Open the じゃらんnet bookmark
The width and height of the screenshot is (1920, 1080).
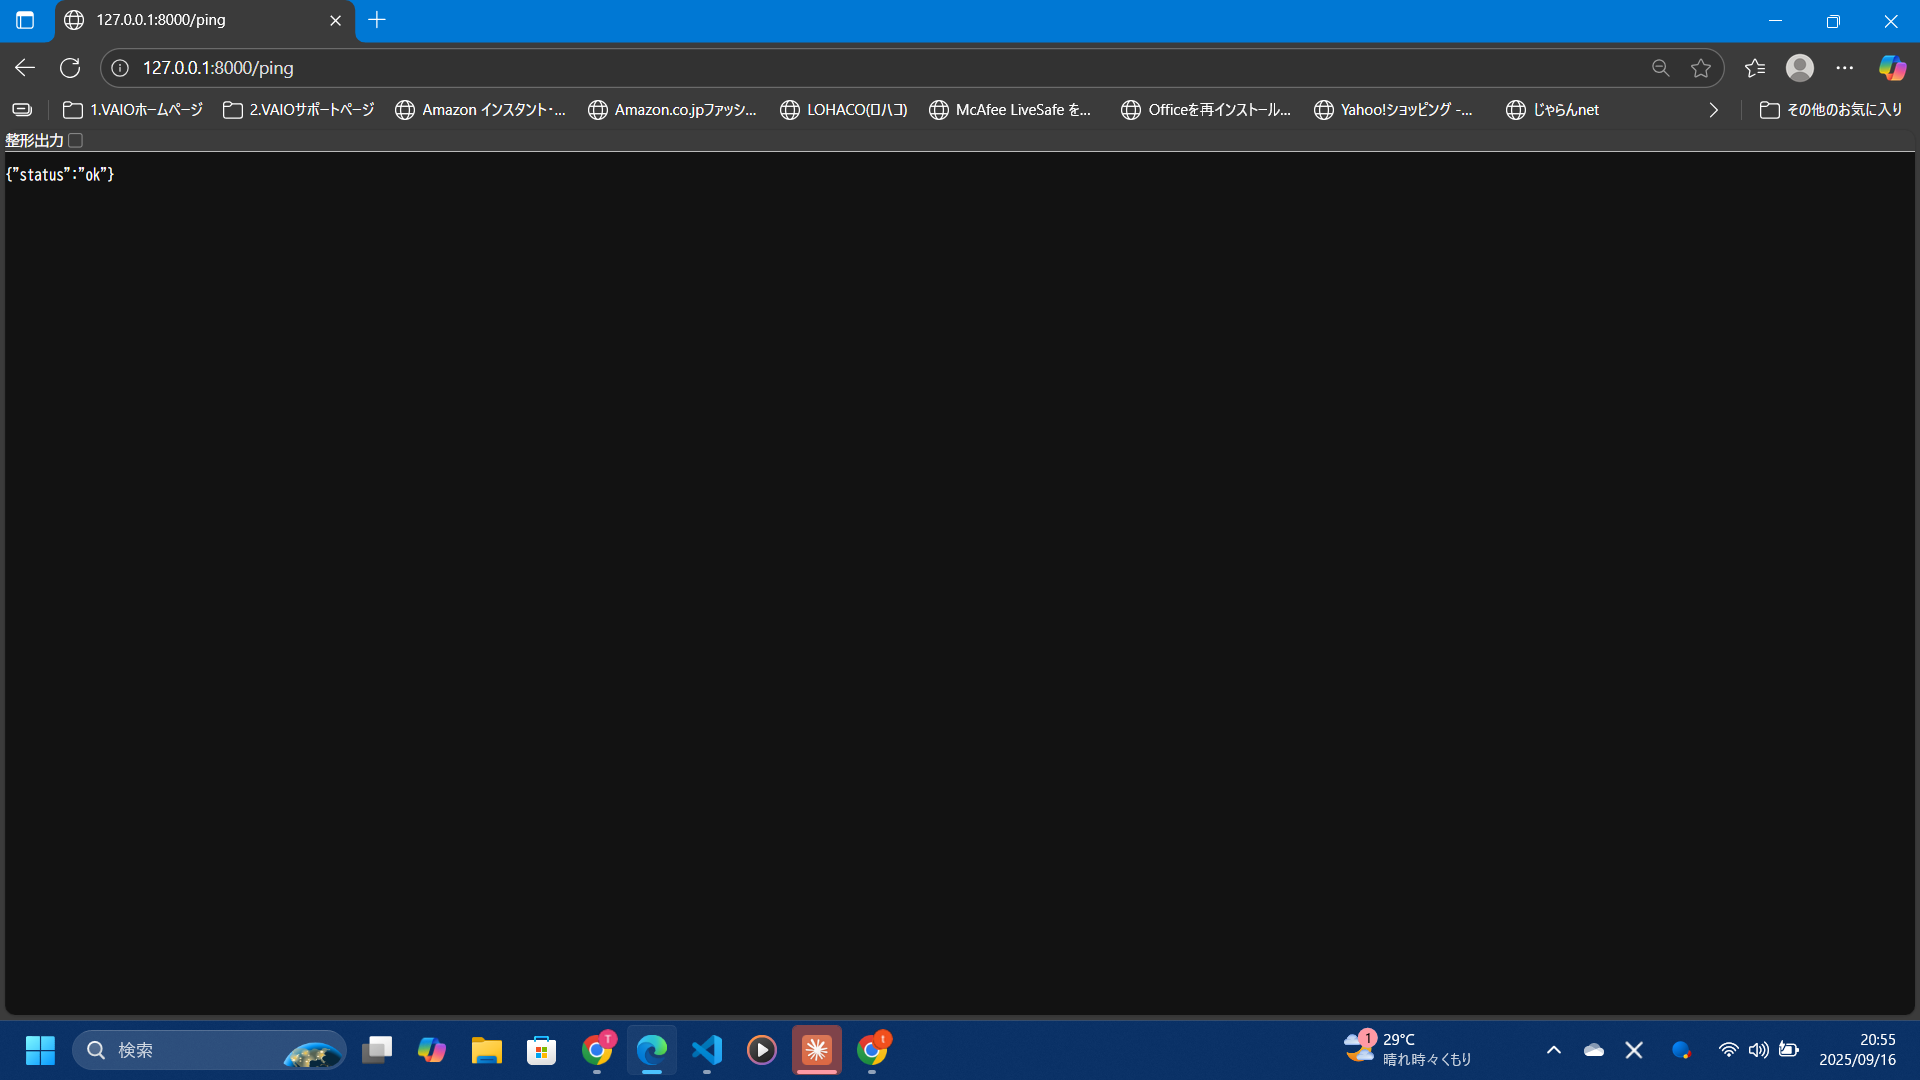(1553, 110)
